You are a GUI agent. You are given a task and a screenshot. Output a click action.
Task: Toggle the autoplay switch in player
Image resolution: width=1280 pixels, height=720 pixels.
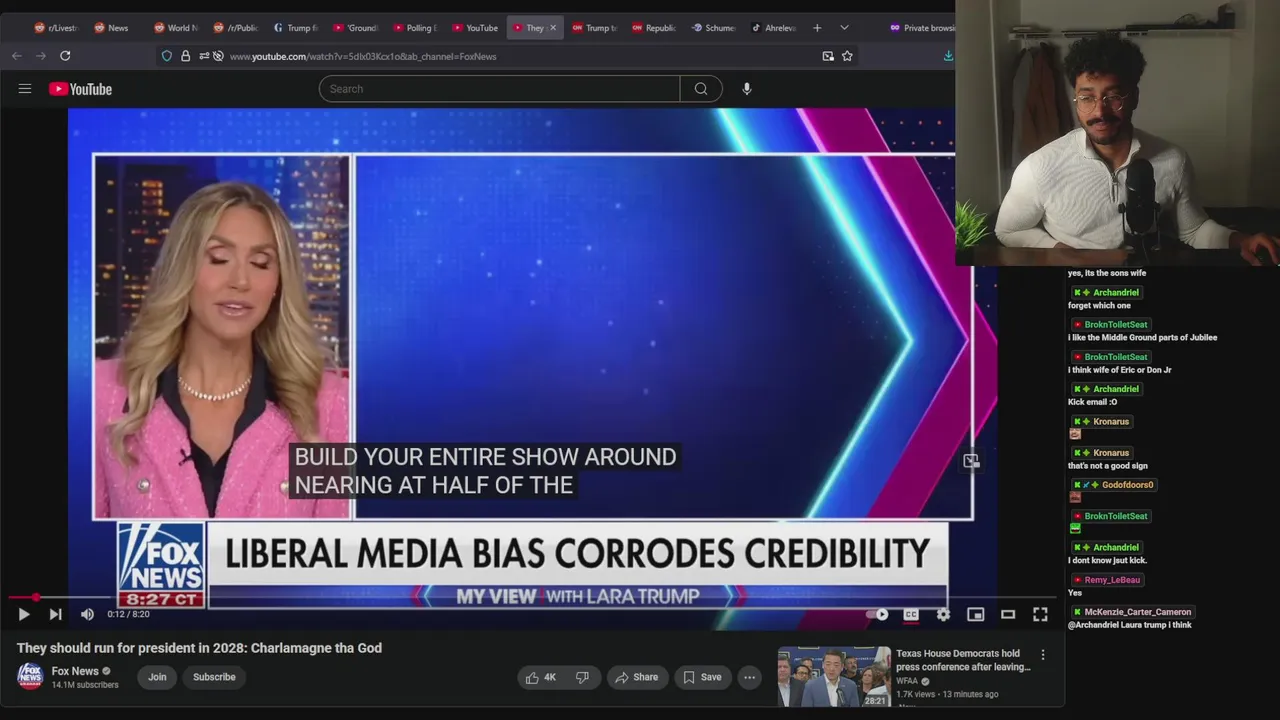tap(878, 614)
